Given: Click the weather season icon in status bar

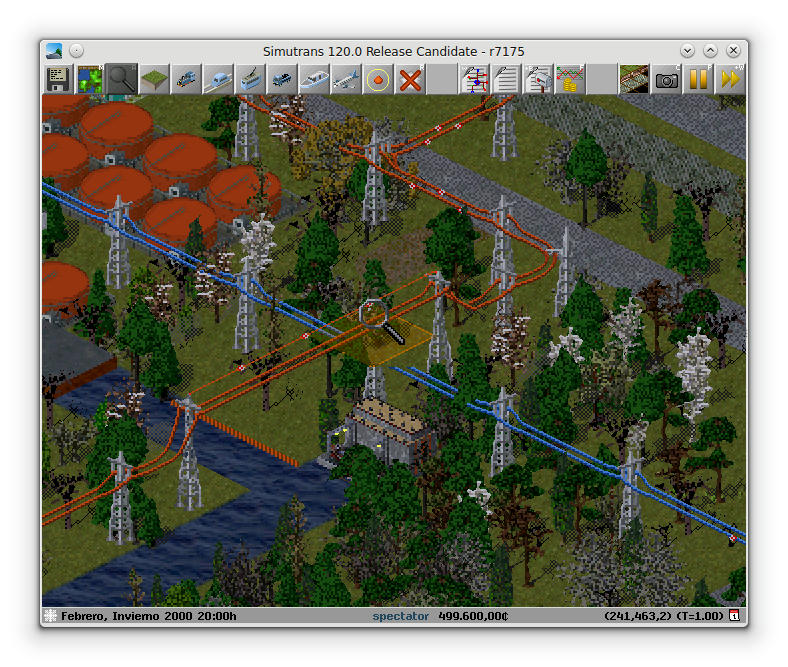Looking at the screenshot, I should [x=50, y=616].
